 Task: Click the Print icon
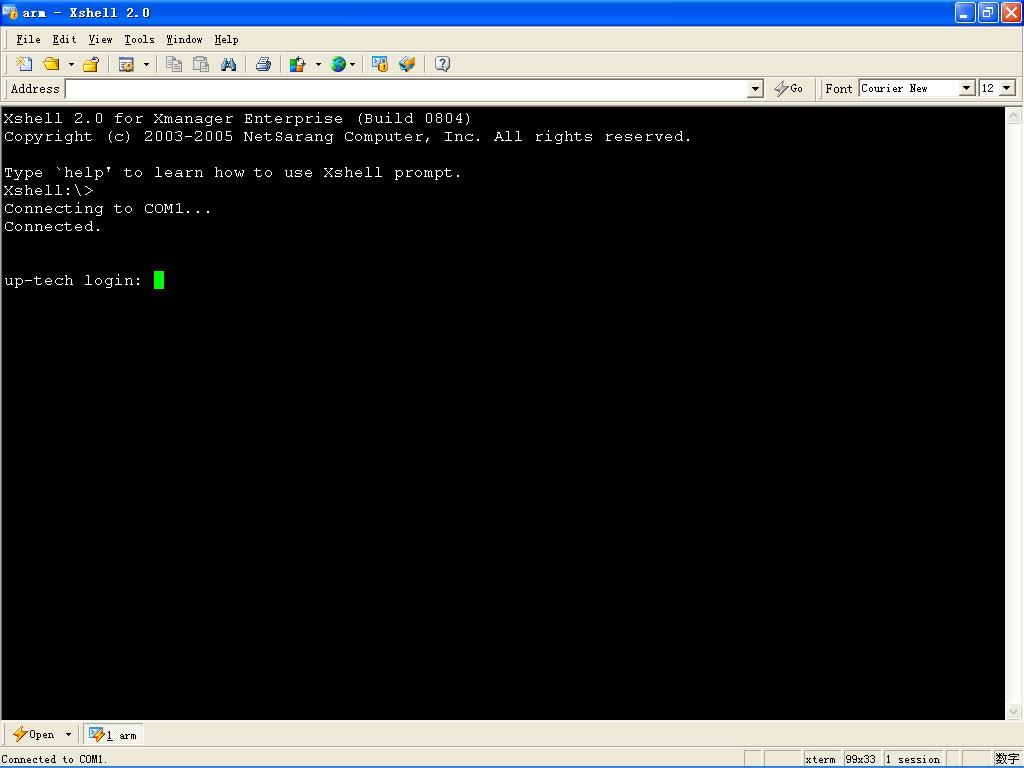(263, 64)
